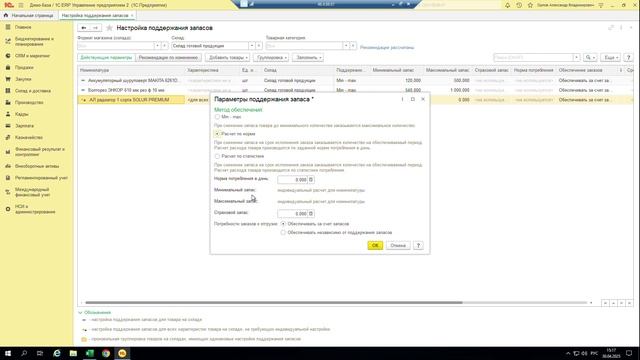
Task: Open calculator for Страховой запас field
Action: click(x=311, y=213)
